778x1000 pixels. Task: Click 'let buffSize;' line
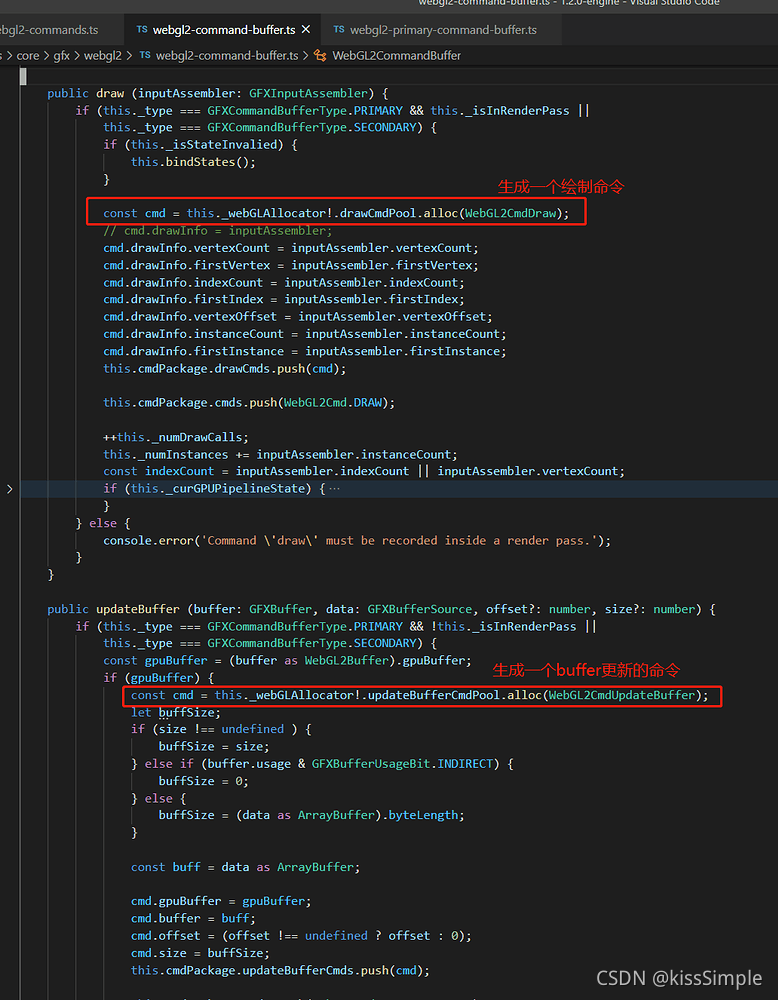pos(176,713)
